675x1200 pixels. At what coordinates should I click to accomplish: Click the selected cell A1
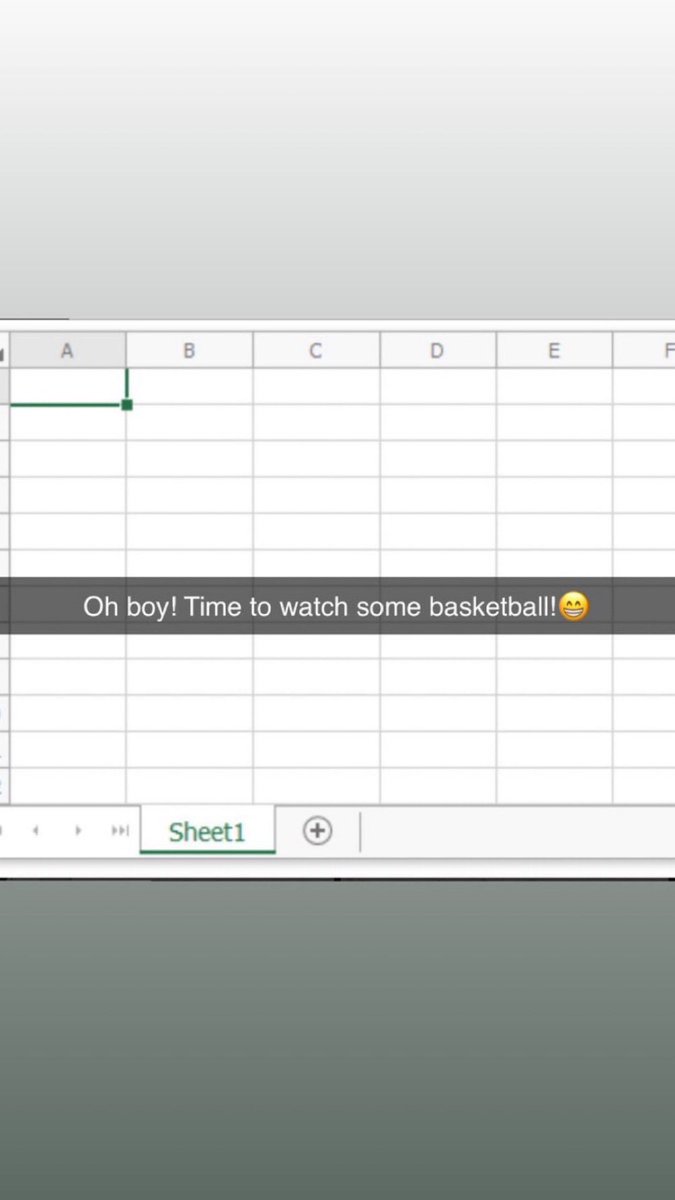[67, 386]
